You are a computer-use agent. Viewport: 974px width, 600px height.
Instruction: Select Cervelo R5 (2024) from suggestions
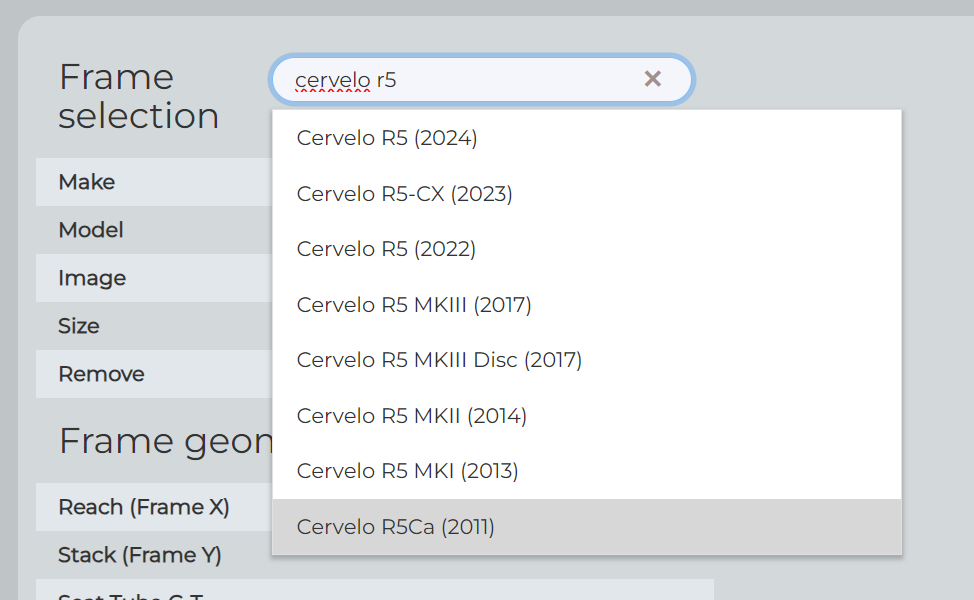[586, 138]
